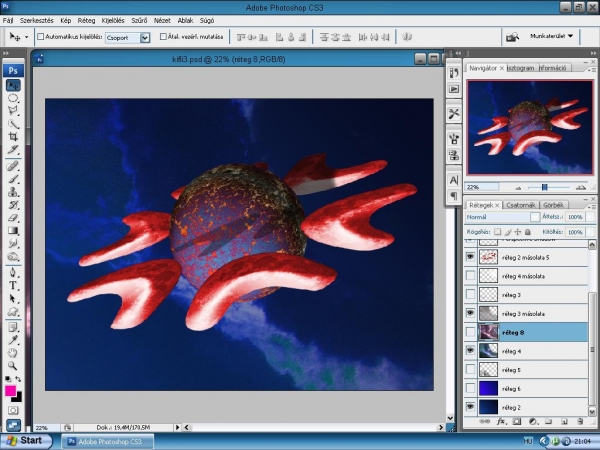Open the Szűrő menu

[x=139, y=21]
